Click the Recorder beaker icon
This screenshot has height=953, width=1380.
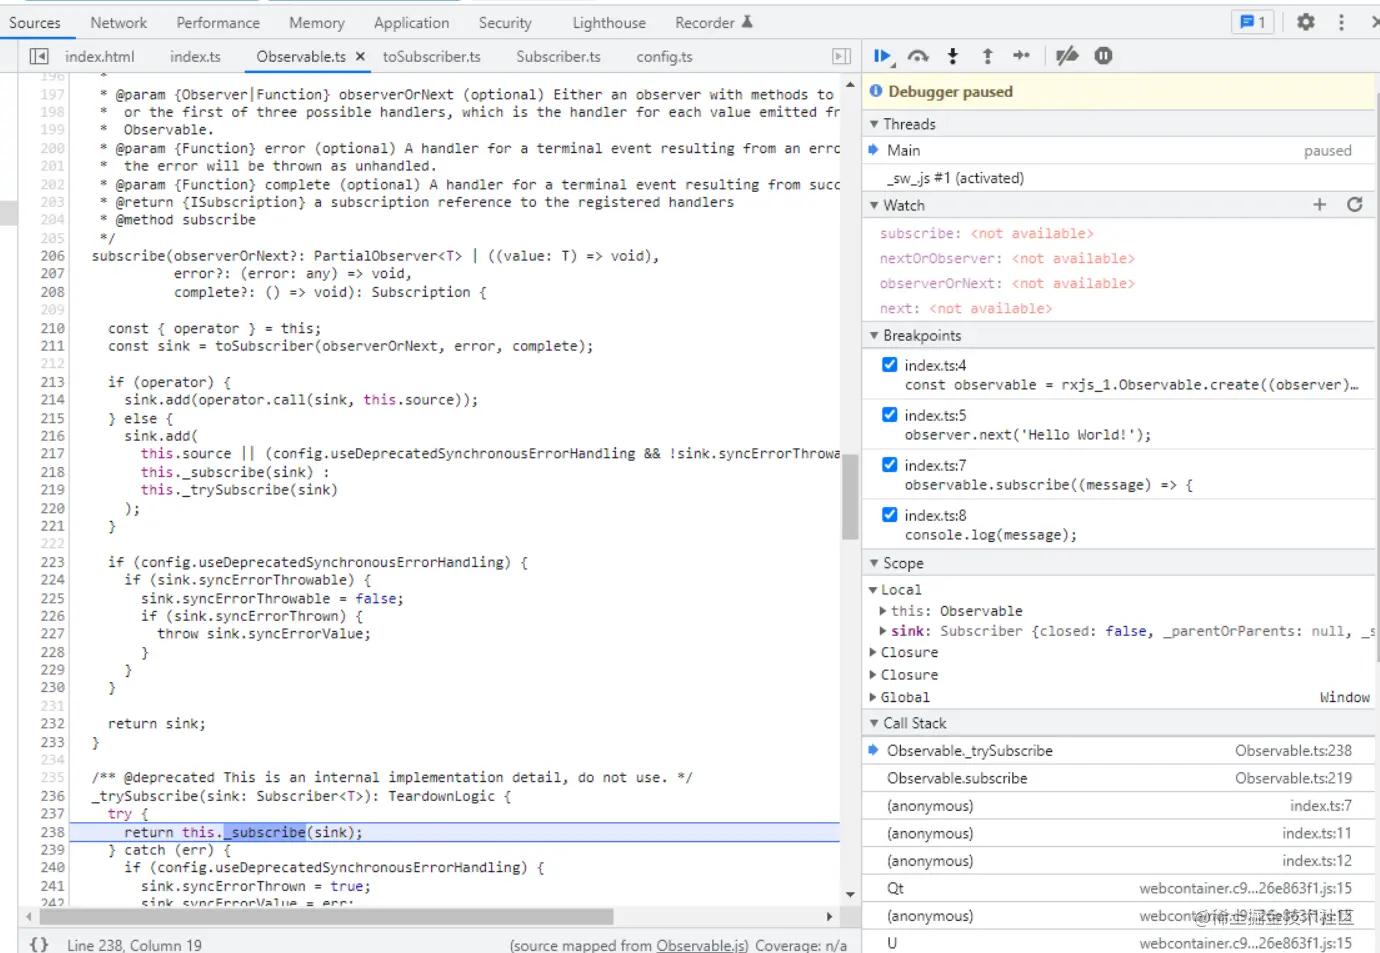746,22
